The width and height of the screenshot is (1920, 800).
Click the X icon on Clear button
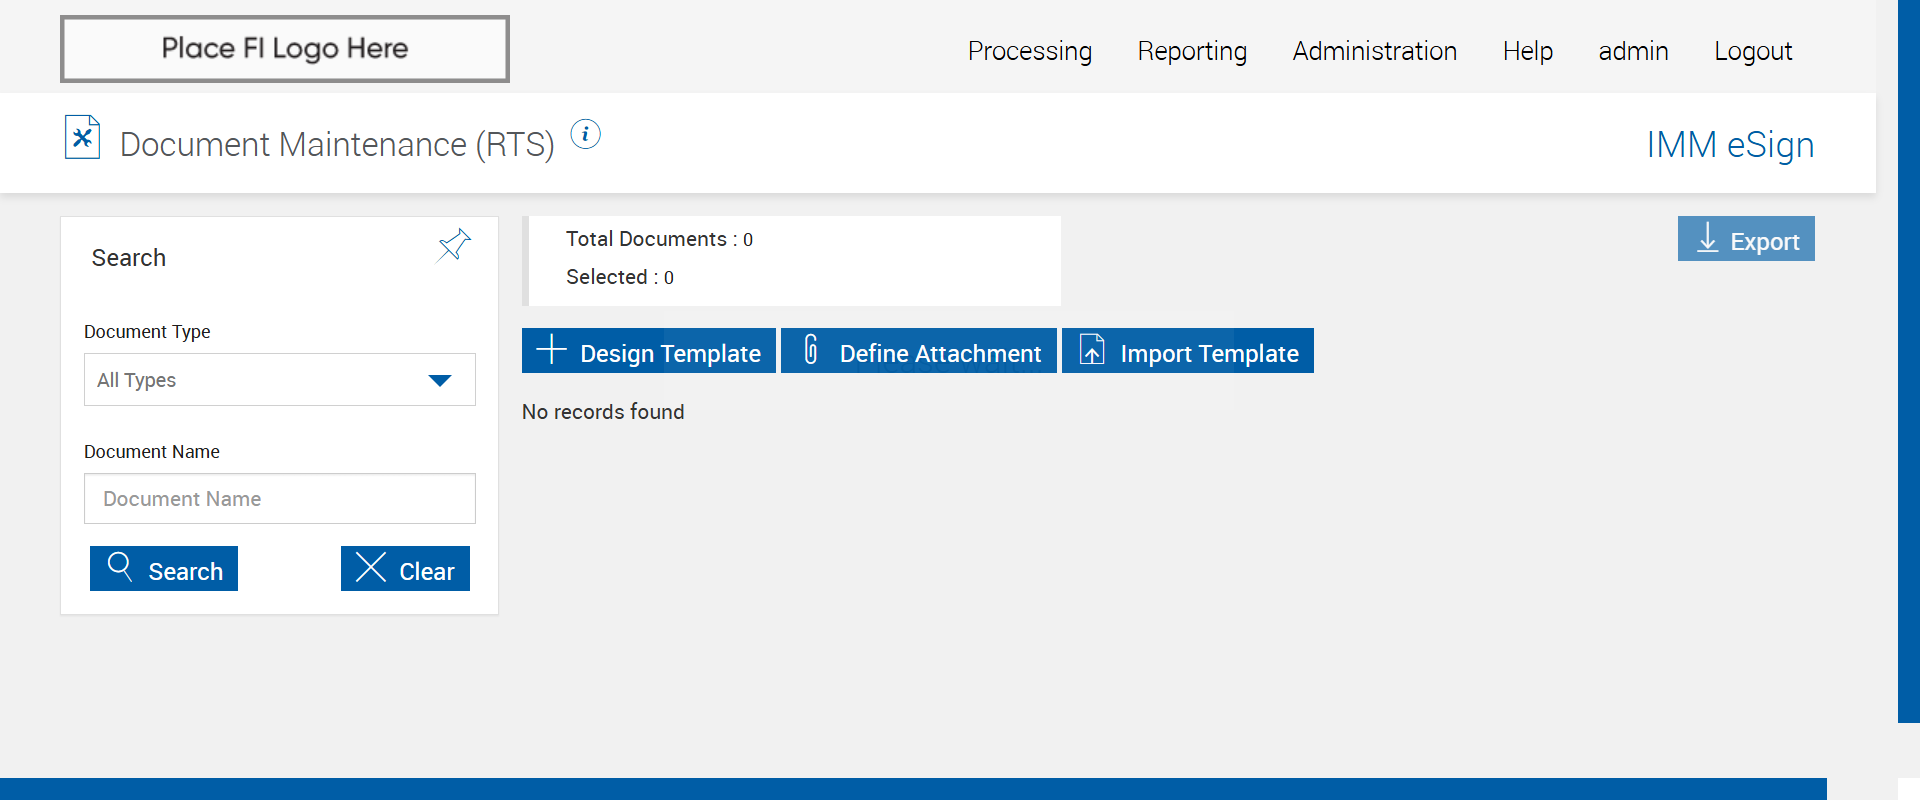point(370,568)
